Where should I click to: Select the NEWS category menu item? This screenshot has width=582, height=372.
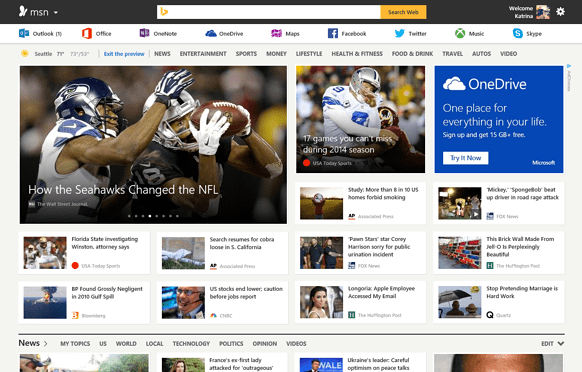(162, 54)
